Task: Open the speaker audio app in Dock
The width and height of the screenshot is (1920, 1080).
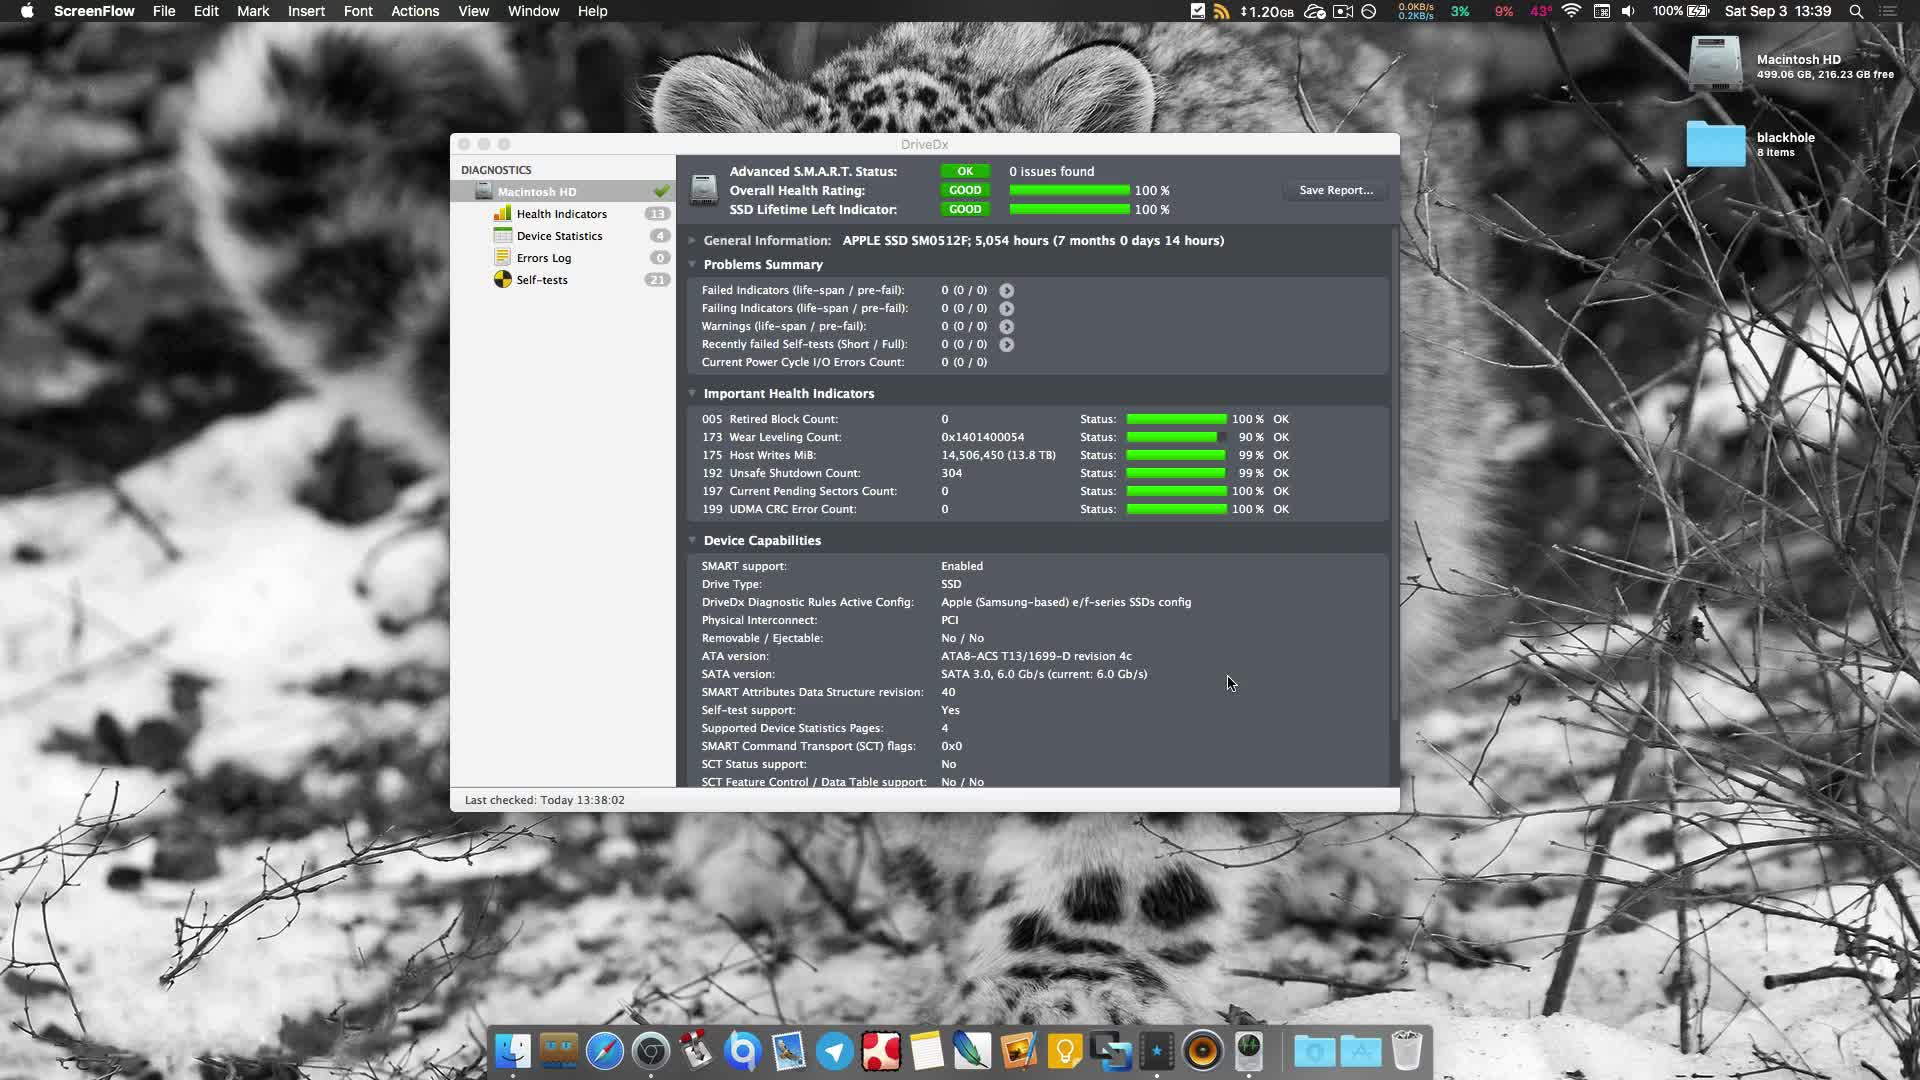Action: [x=1203, y=1051]
